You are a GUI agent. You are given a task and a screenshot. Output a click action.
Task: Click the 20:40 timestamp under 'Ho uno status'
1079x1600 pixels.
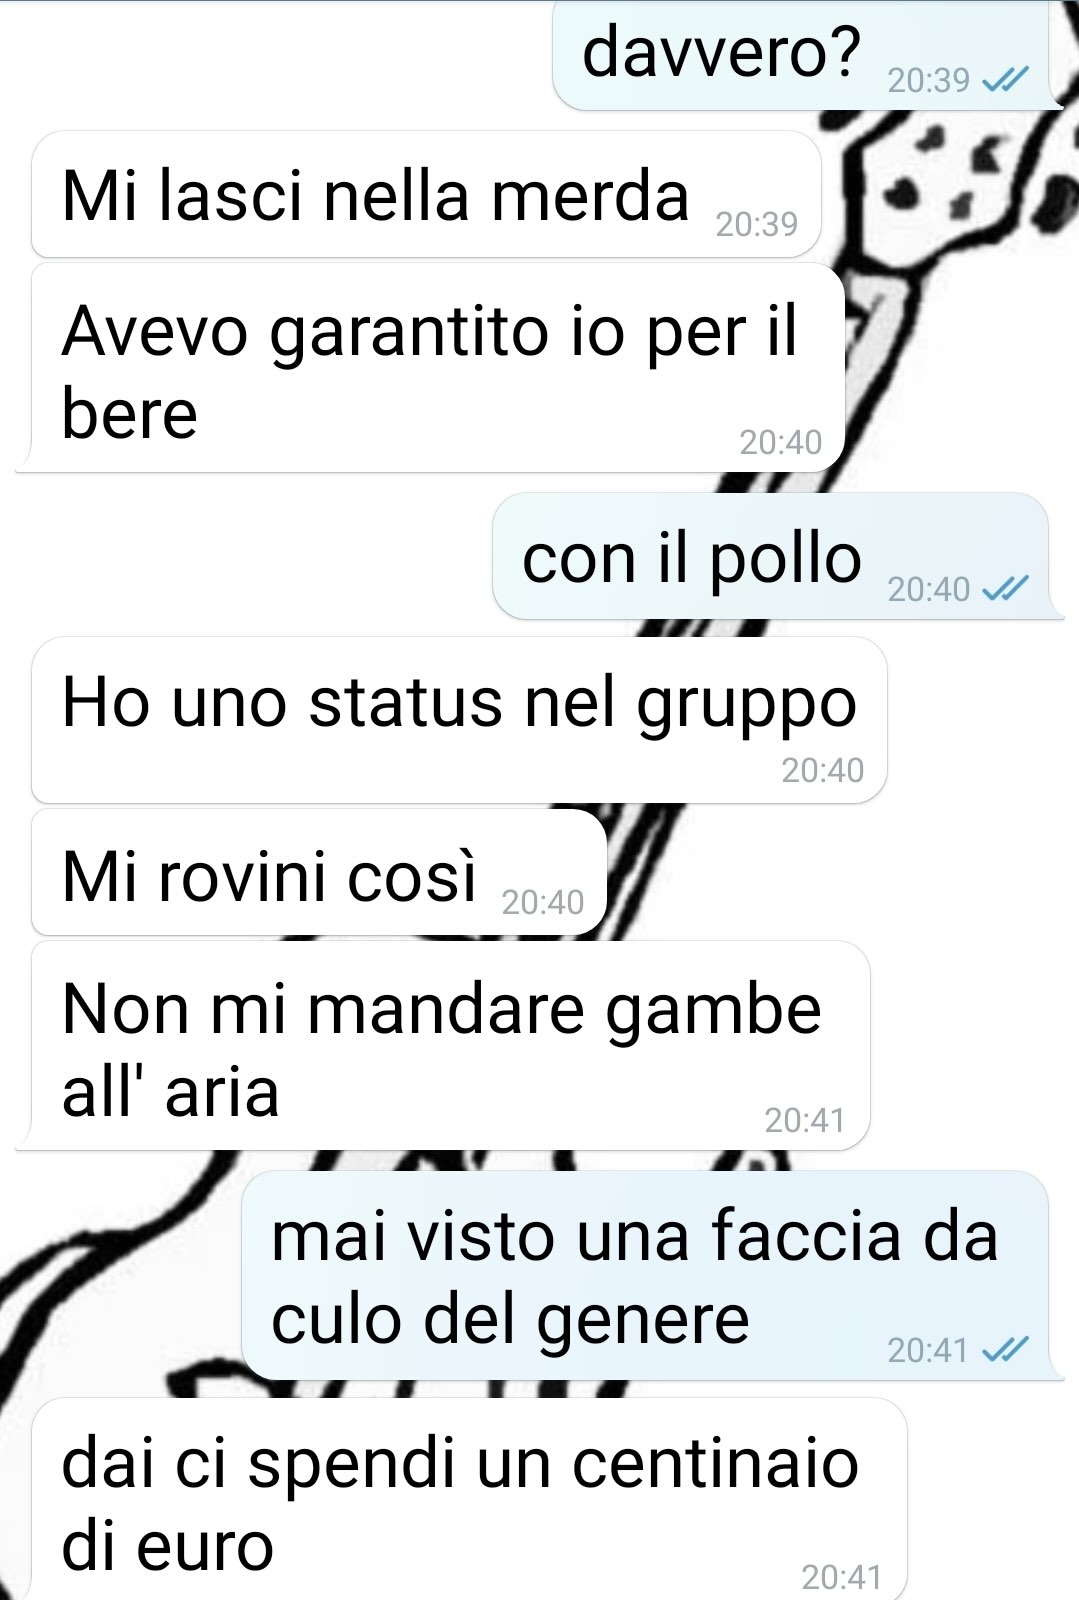(823, 770)
